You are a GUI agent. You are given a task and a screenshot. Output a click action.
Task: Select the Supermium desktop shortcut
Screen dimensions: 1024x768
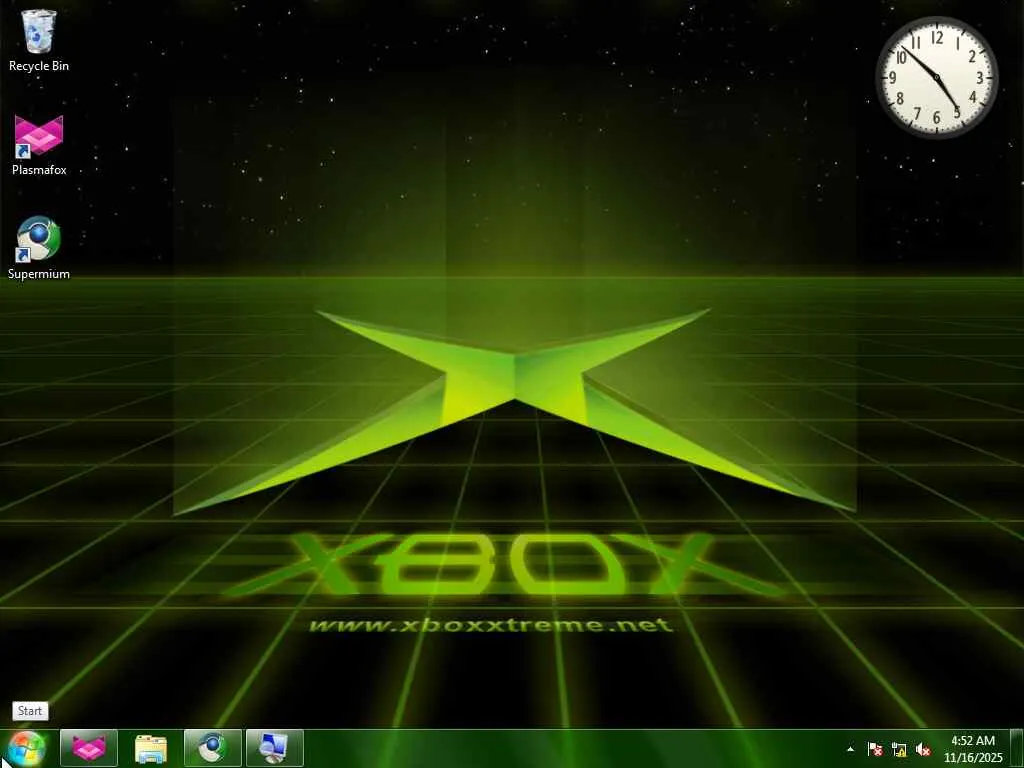pos(39,248)
